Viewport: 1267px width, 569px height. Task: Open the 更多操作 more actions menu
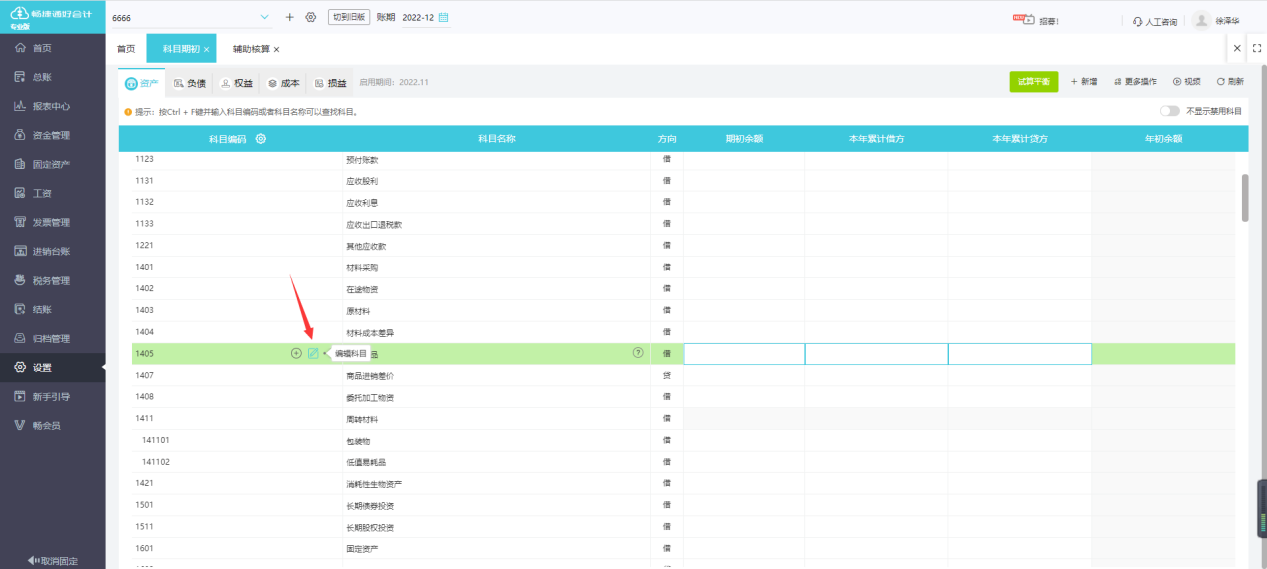pos(1135,82)
